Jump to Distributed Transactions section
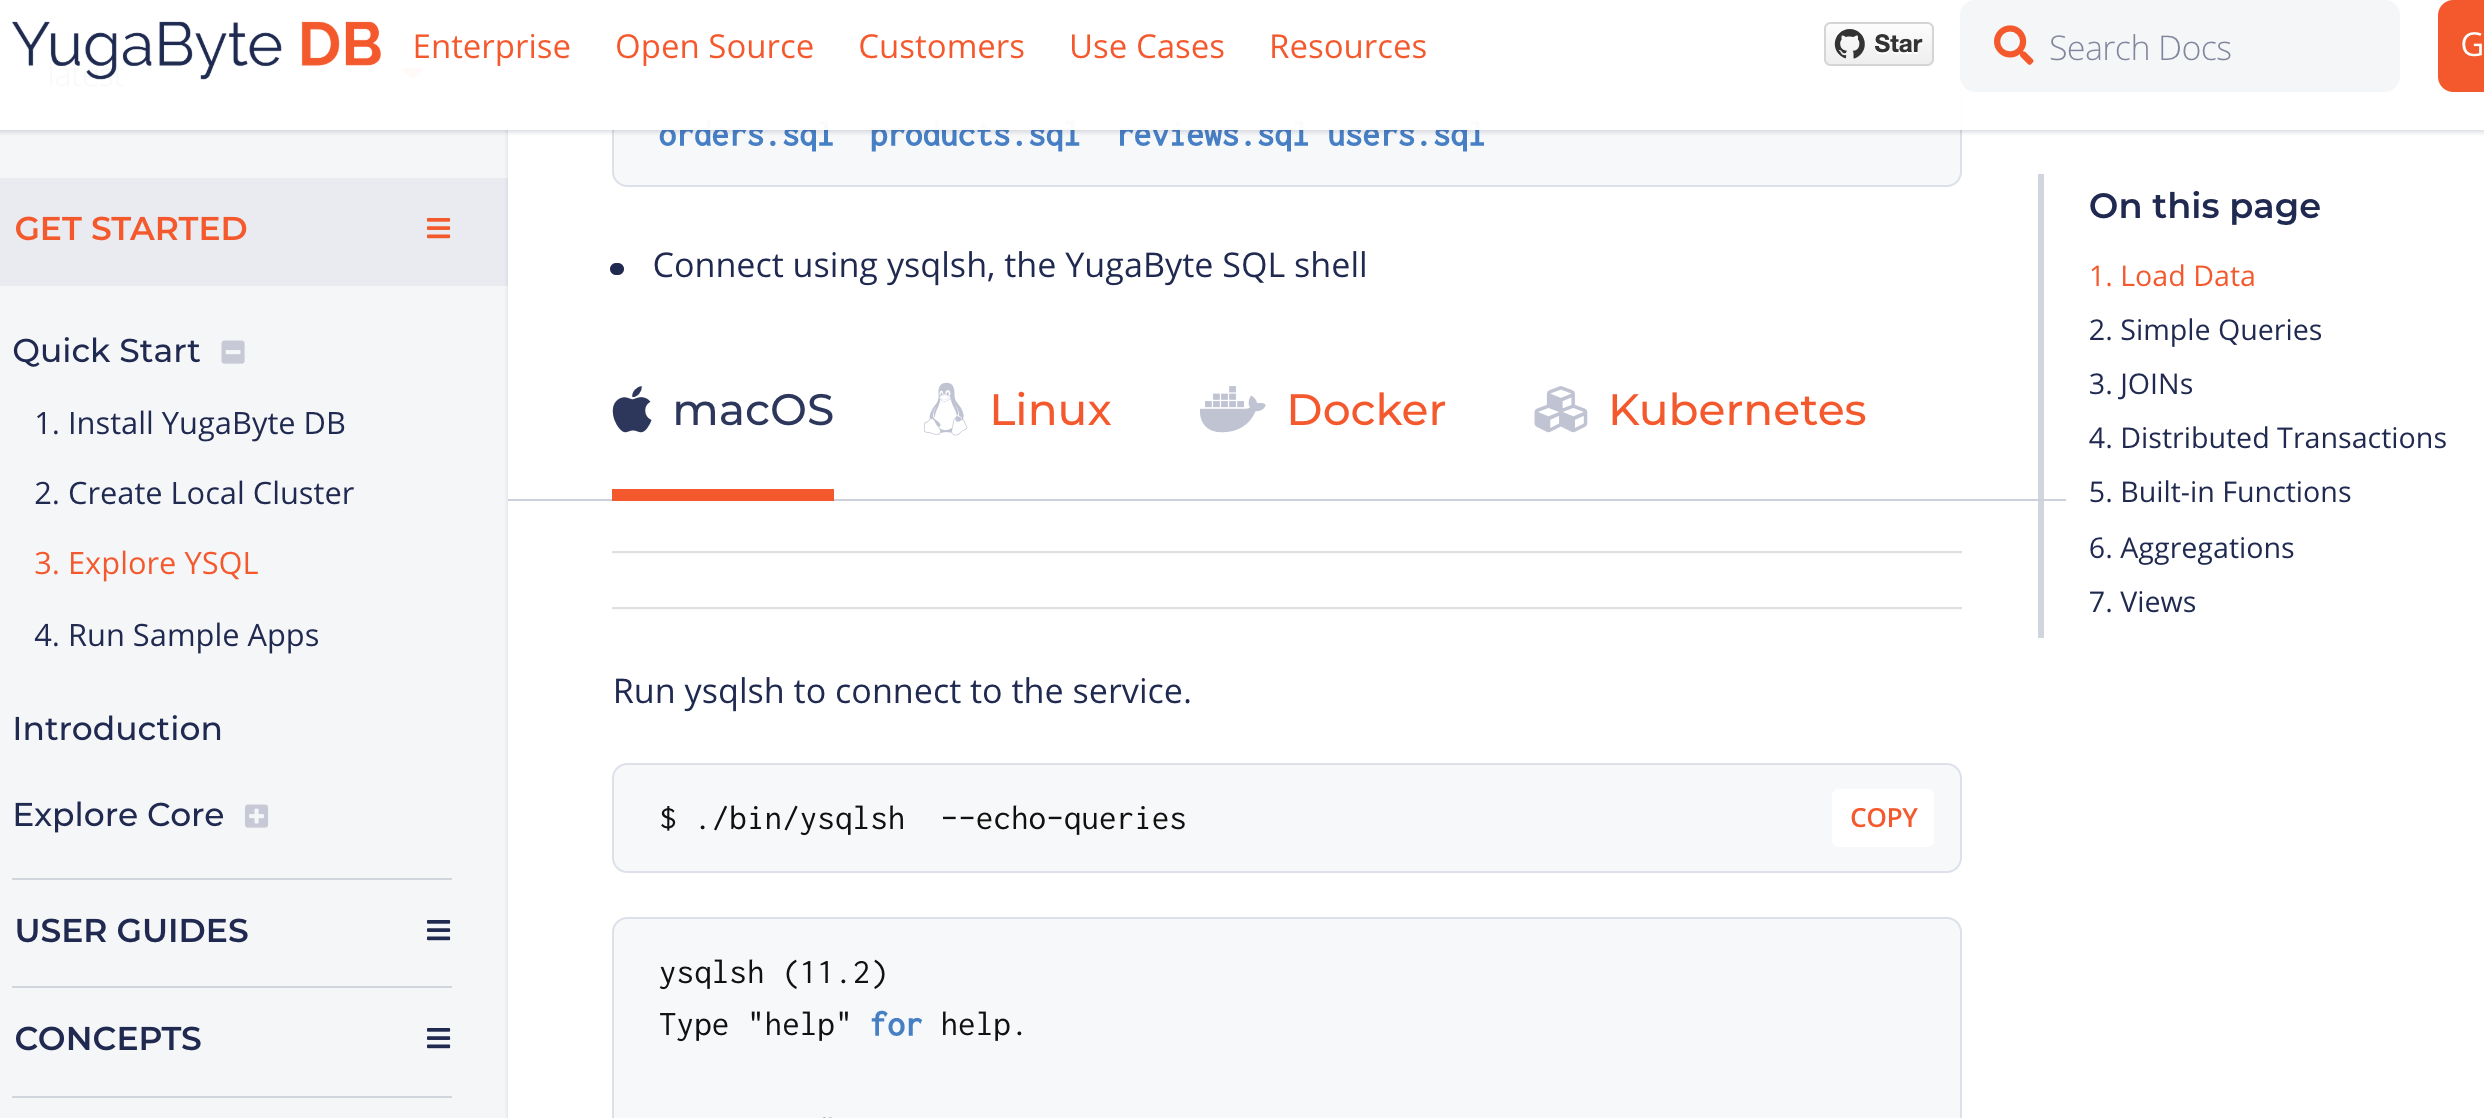The height and width of the screenshot is (1118, 2484). pos(2267,438)
